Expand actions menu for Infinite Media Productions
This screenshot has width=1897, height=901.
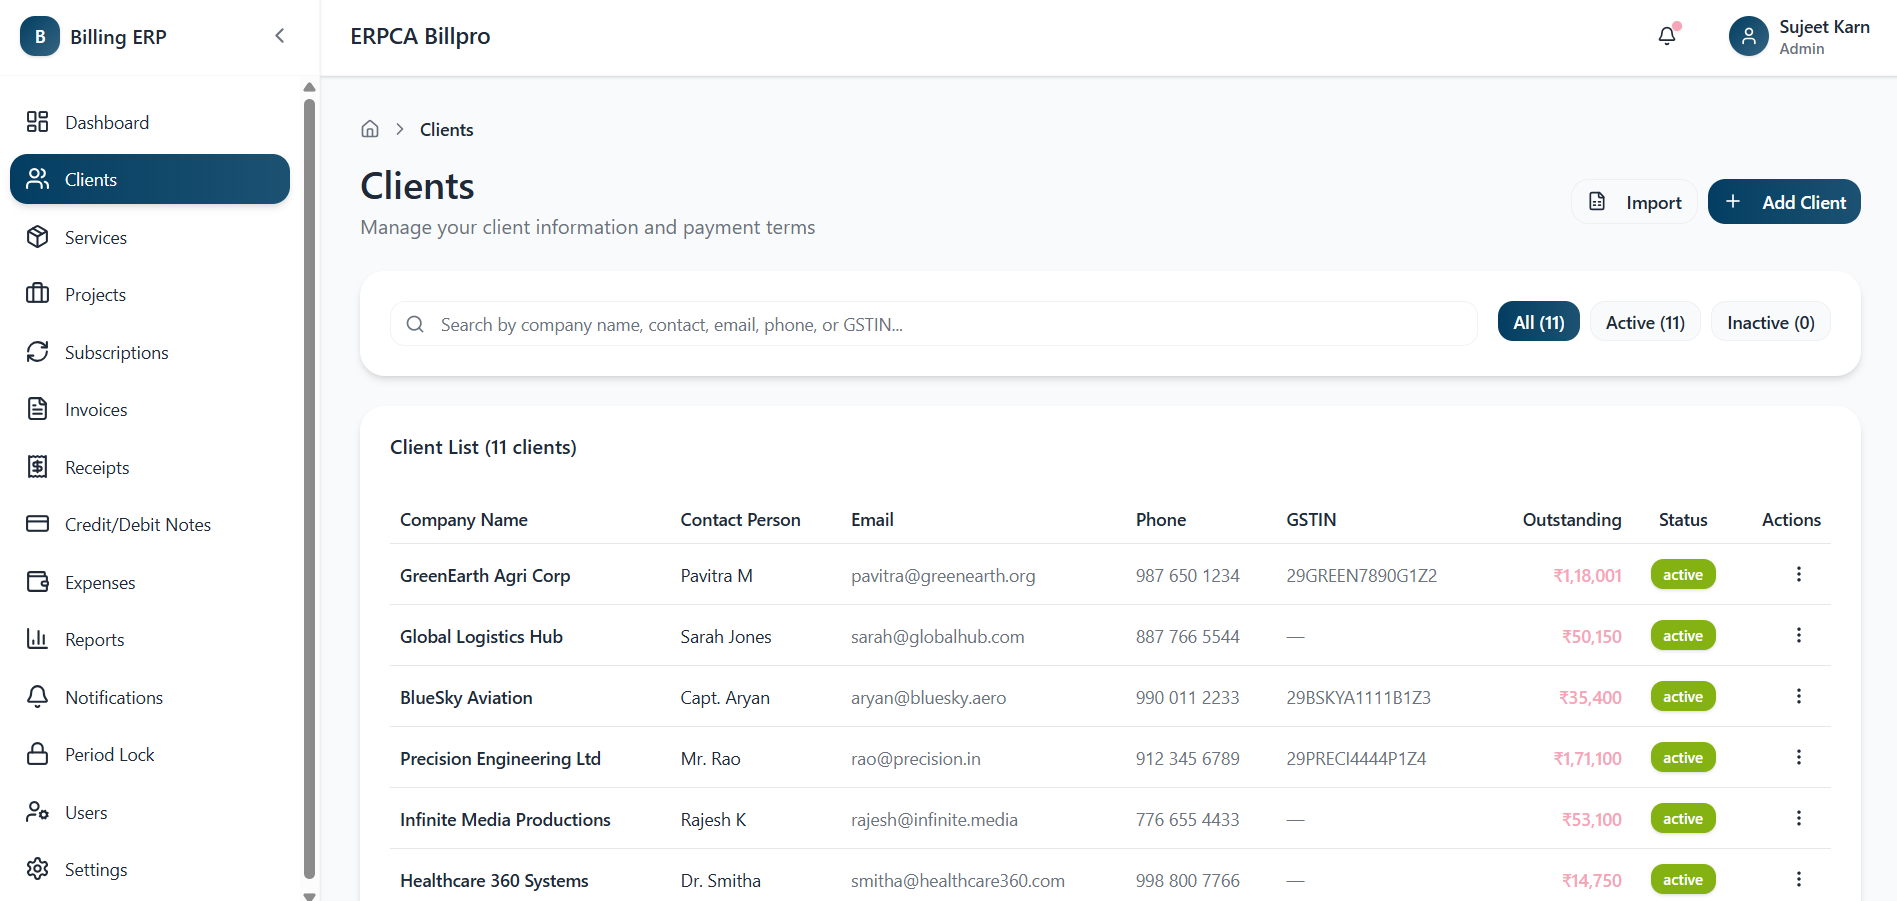click(1798, 818)
